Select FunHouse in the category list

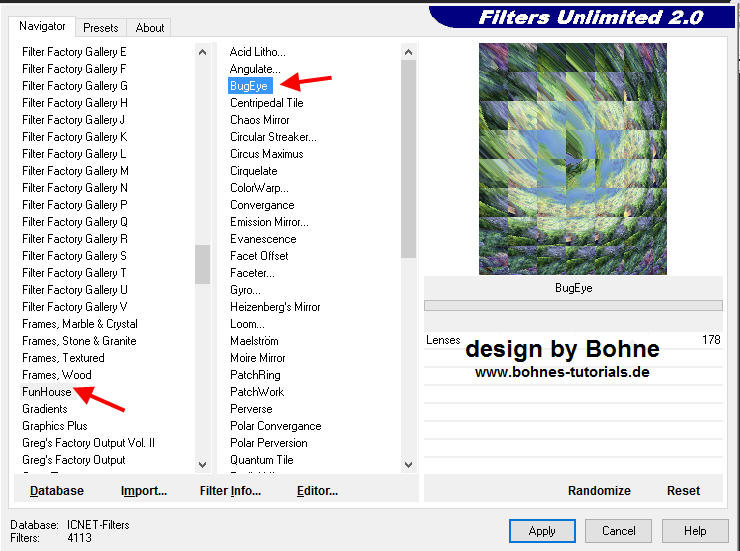click(x=47, y=392)
